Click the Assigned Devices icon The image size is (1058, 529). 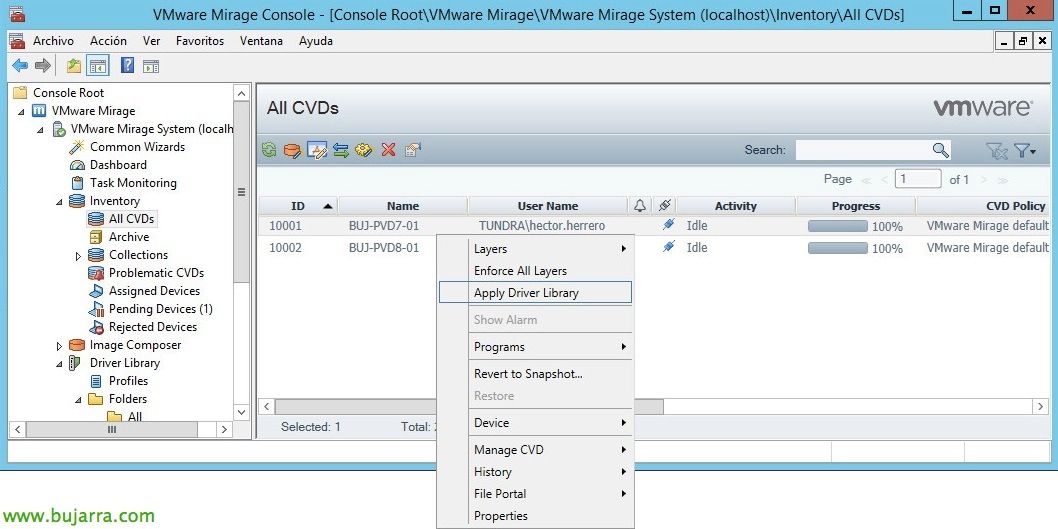point(97,291)
